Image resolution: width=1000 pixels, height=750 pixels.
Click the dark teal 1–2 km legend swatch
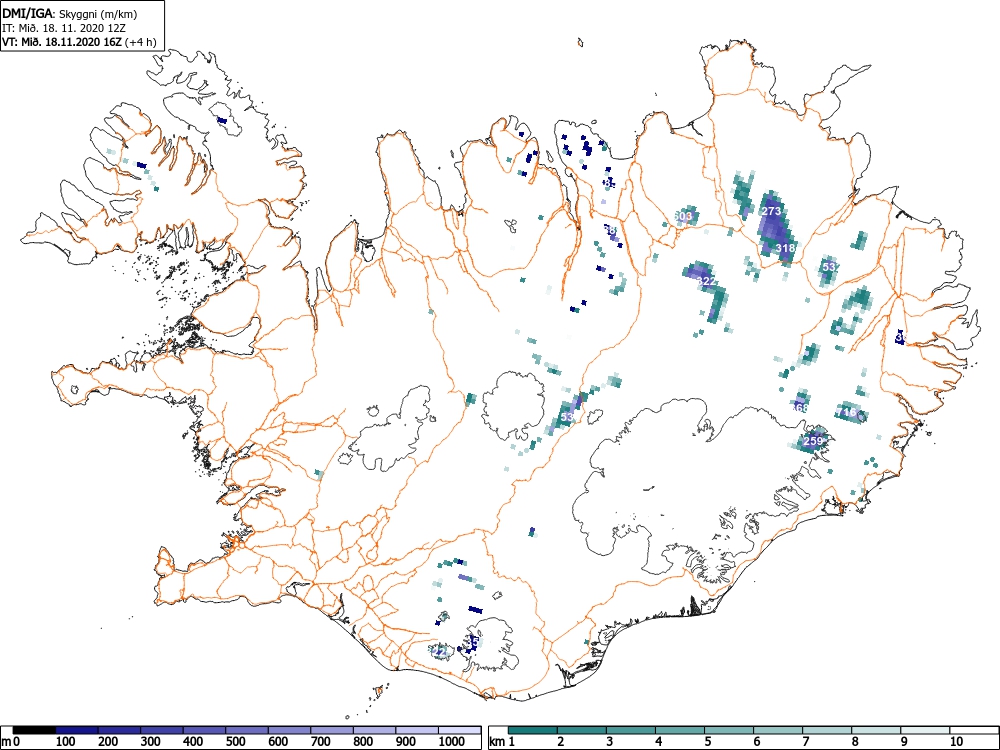click(533, 730)
